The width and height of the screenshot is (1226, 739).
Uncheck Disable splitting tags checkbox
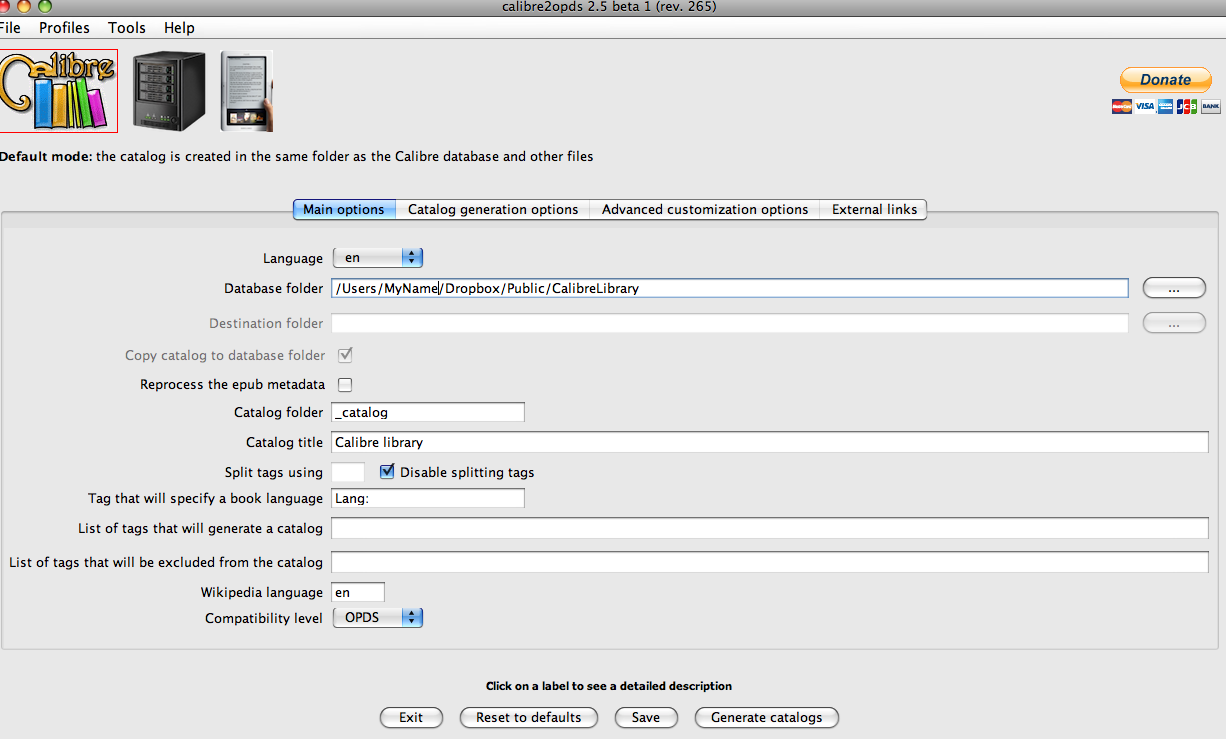(387, 472)
